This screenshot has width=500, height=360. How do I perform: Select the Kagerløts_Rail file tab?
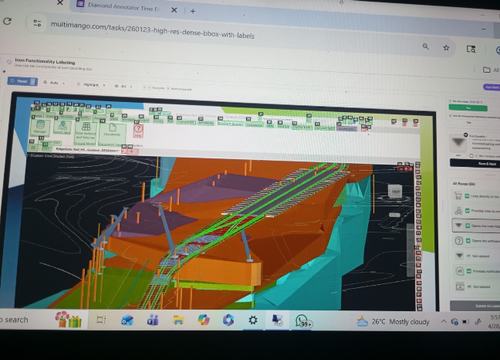(87, 150)
